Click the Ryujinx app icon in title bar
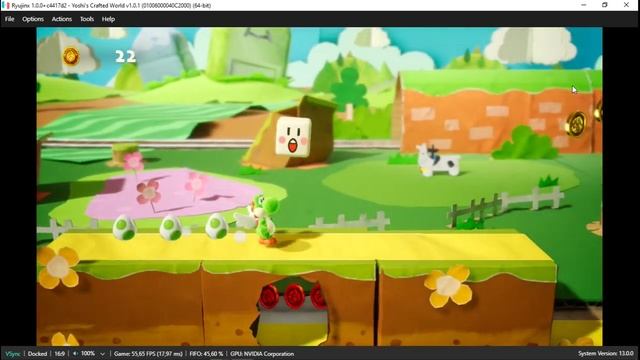Image resolution: width=640 pixels, height=360 pixels. 6,5
